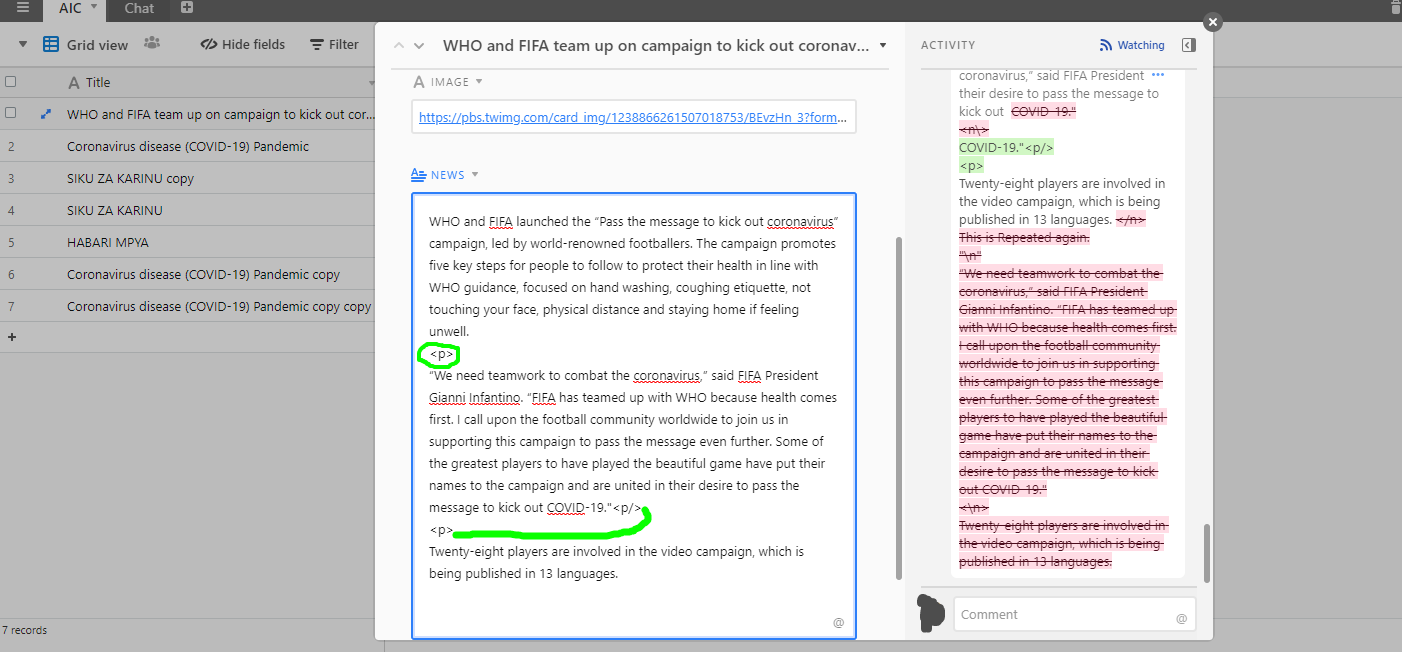Viewport: 1402px width, 652px height.
Task: Add a new table with plus icon
Action: [x=187, y=8]
